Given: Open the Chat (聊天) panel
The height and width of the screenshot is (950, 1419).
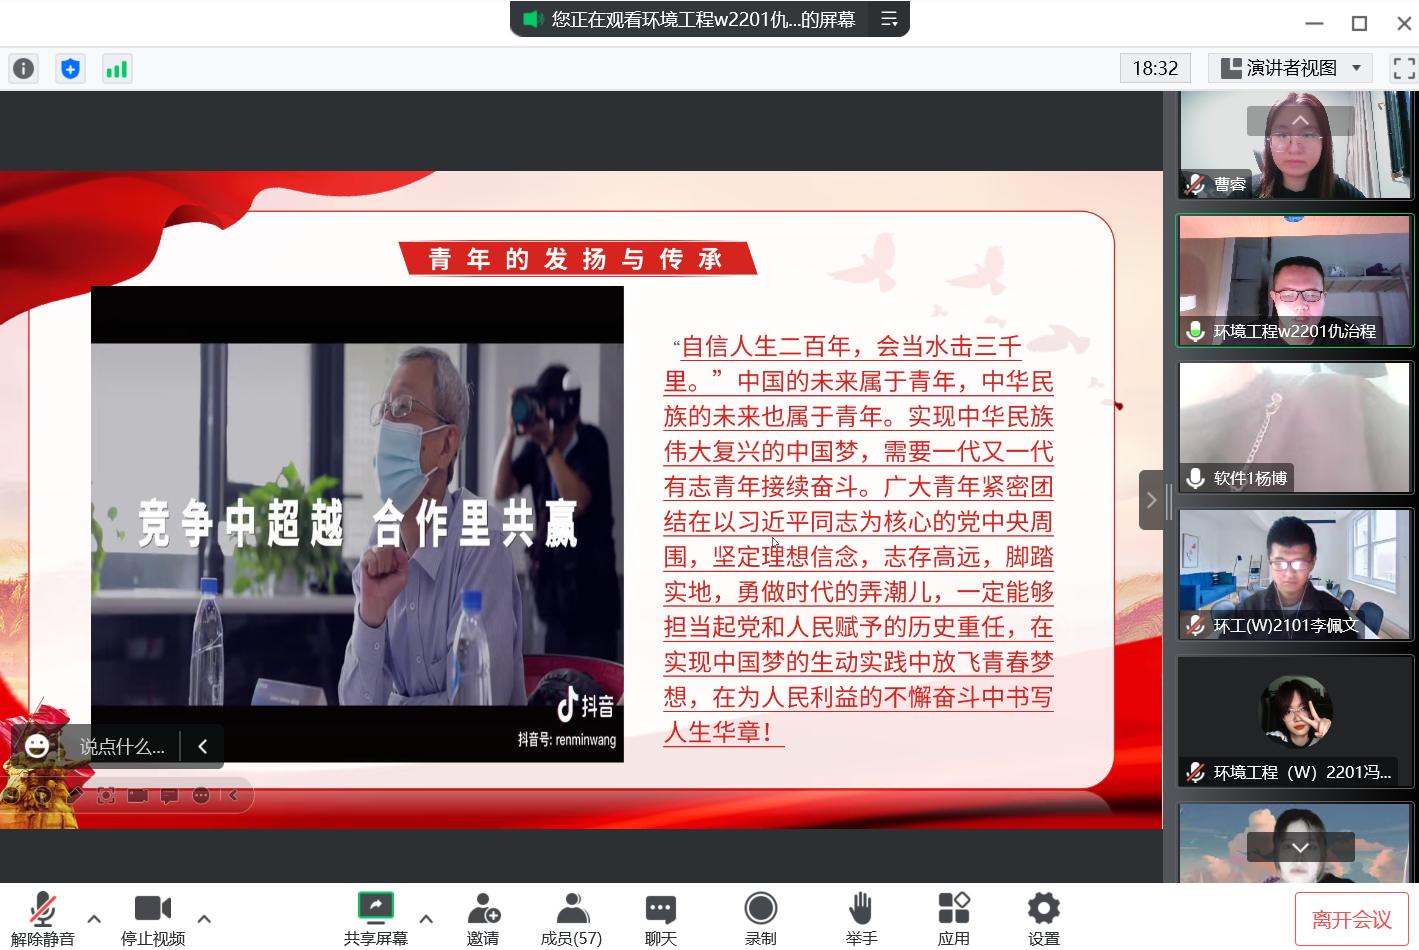Looking at the screenshot, I should [x=660, y=918].
